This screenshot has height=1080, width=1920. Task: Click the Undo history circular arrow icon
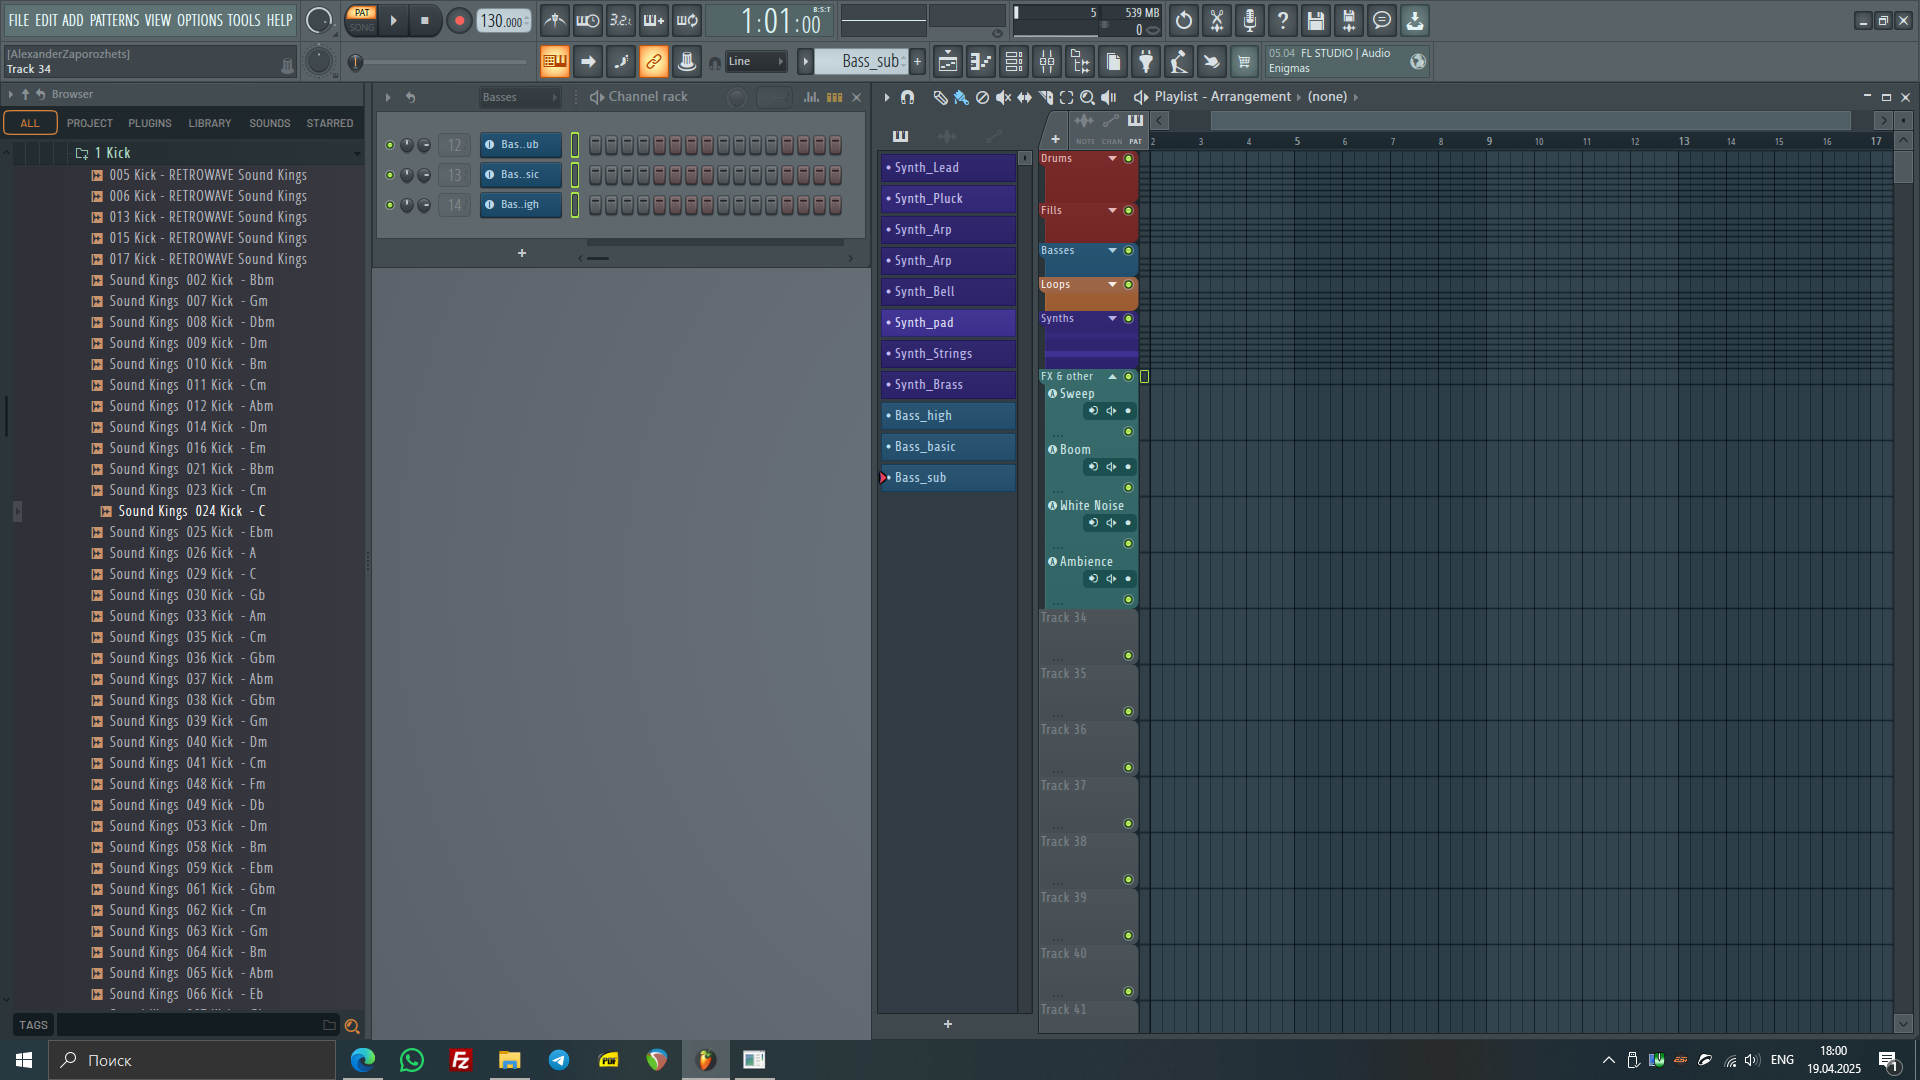pos(1184,20)
